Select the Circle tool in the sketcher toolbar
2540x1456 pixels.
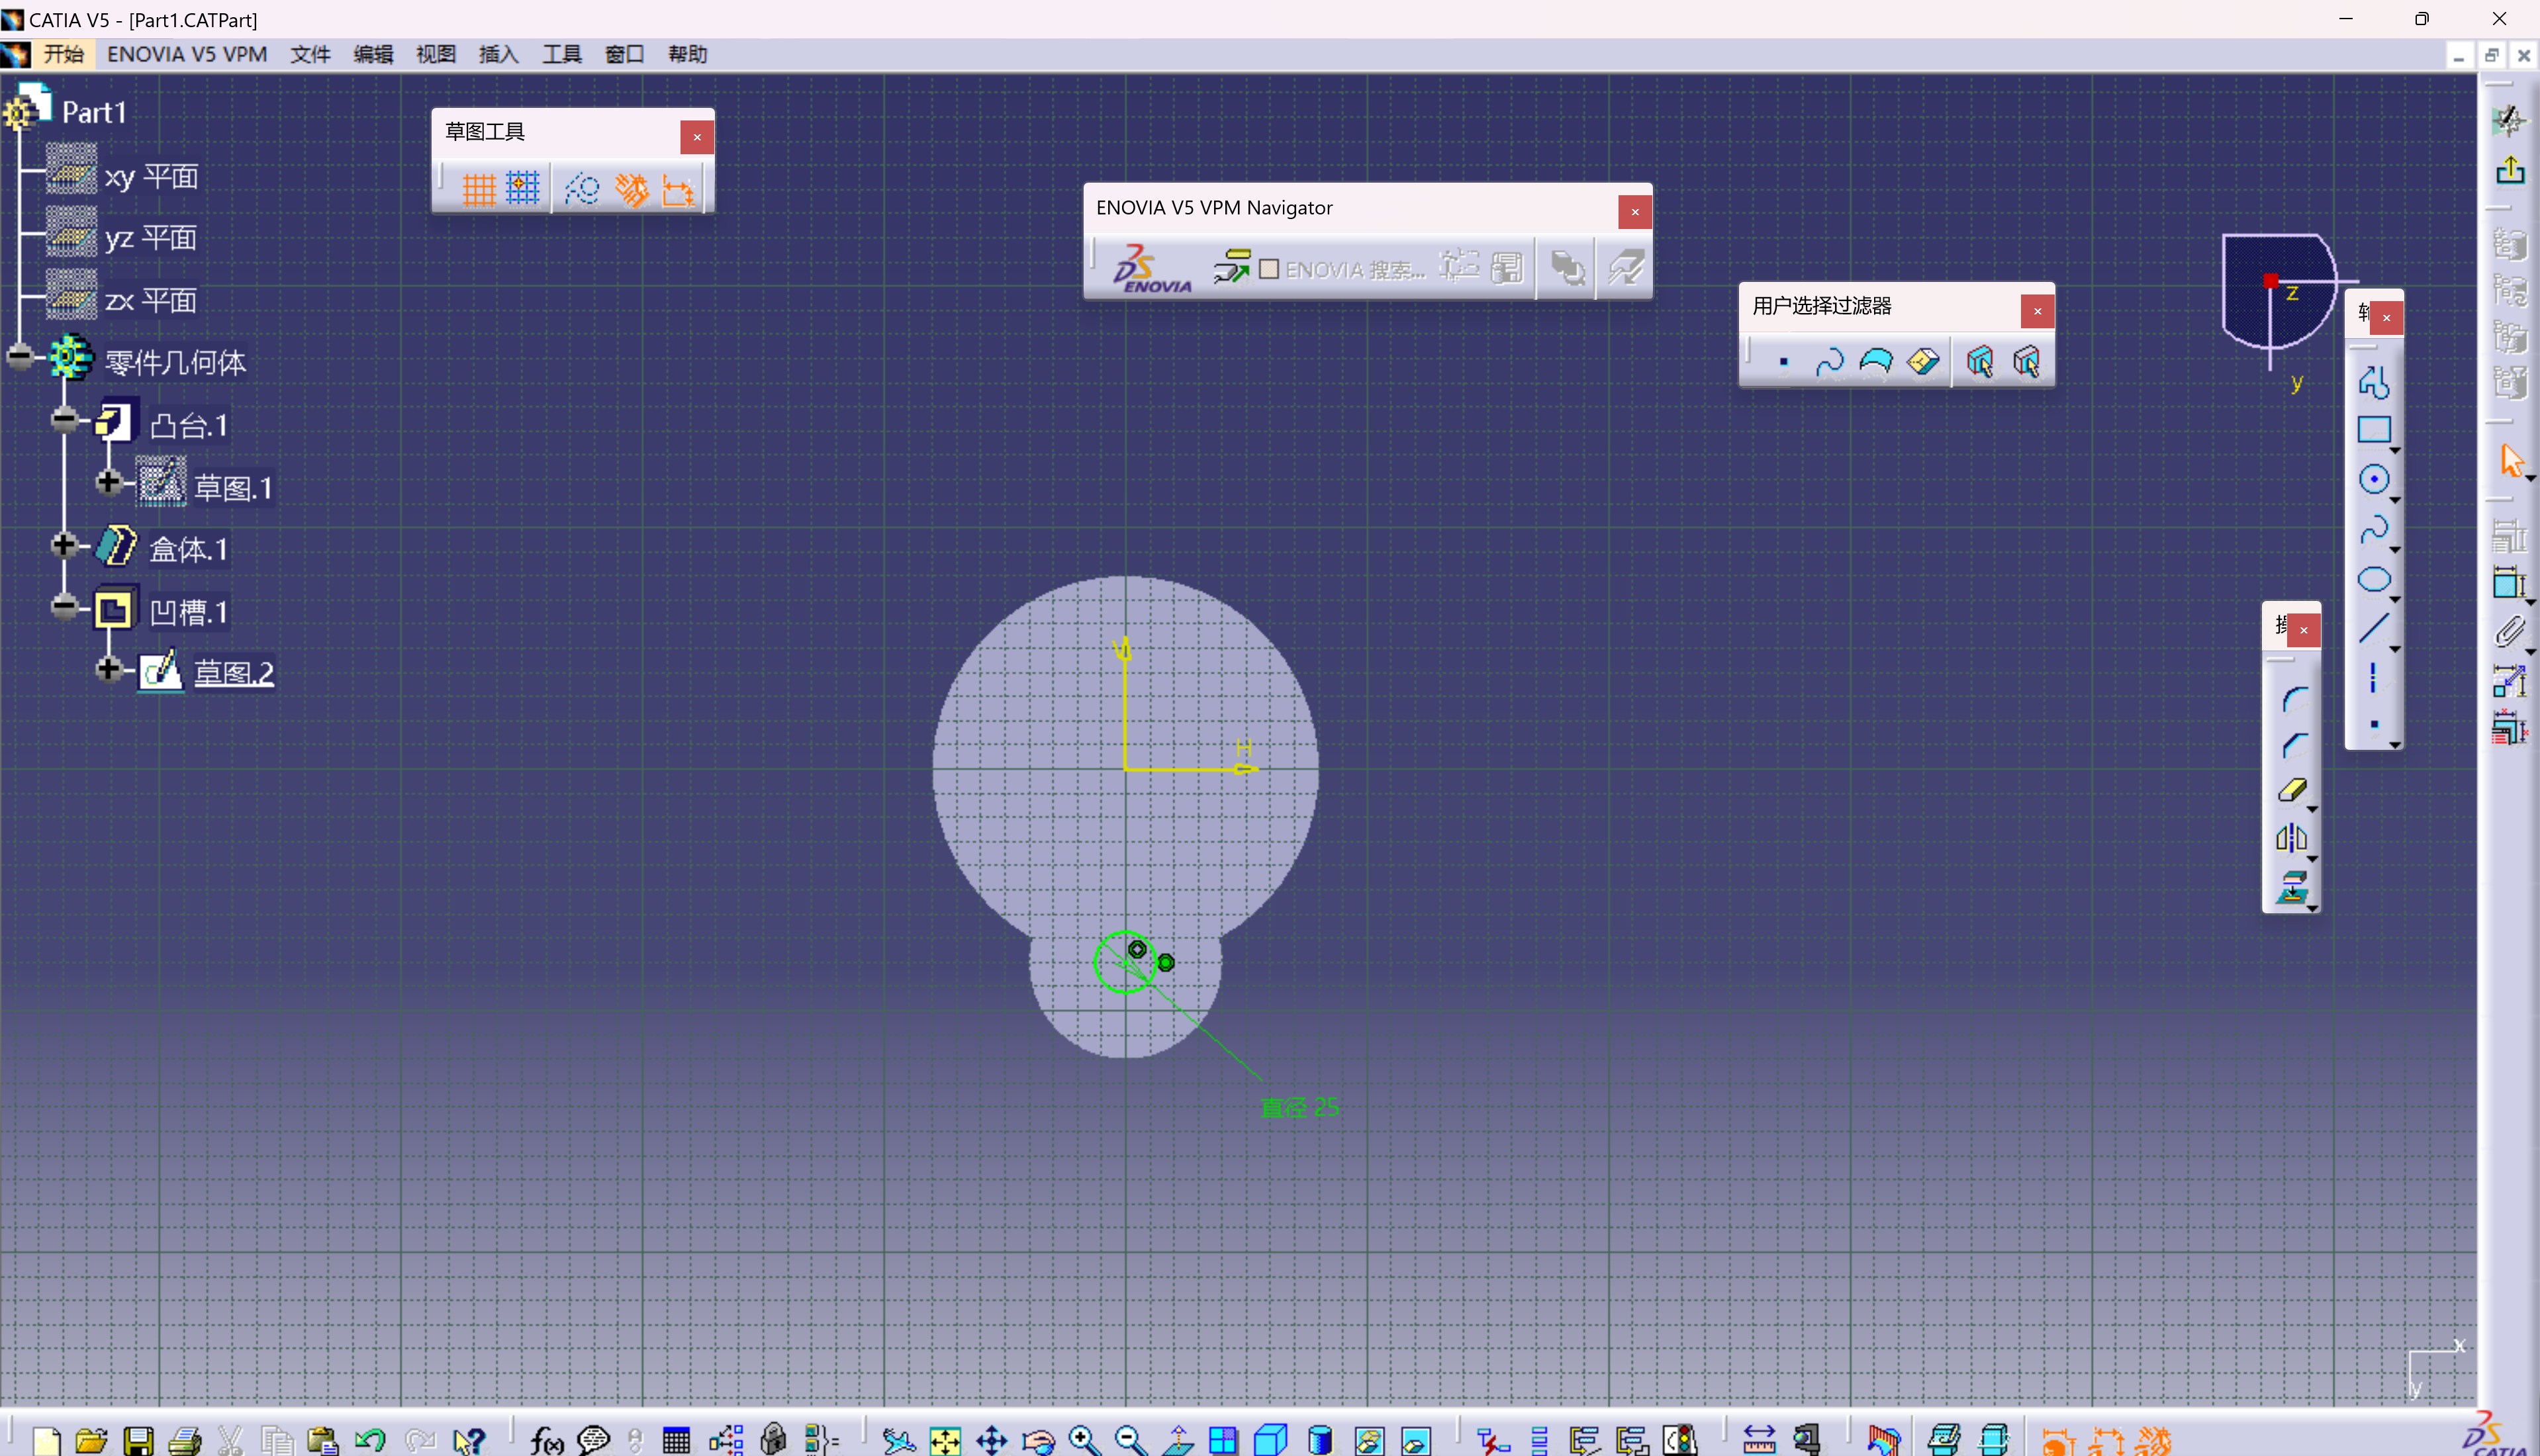[x=2376, y=478]
